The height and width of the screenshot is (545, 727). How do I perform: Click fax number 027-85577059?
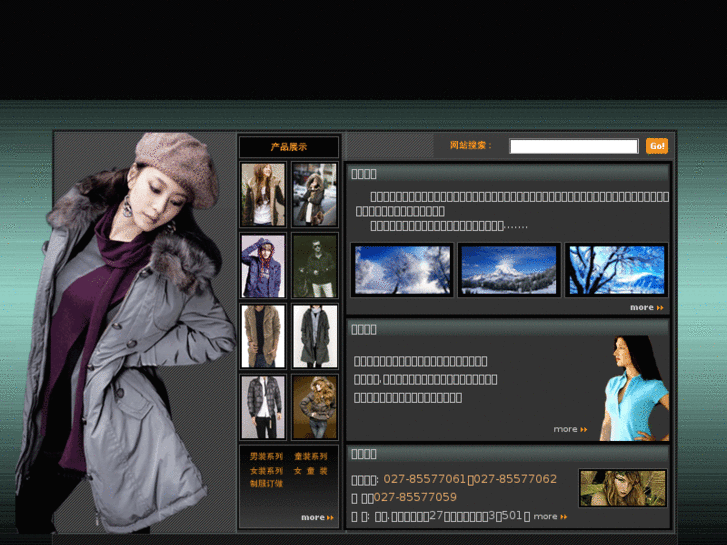[x=415, y=497]
